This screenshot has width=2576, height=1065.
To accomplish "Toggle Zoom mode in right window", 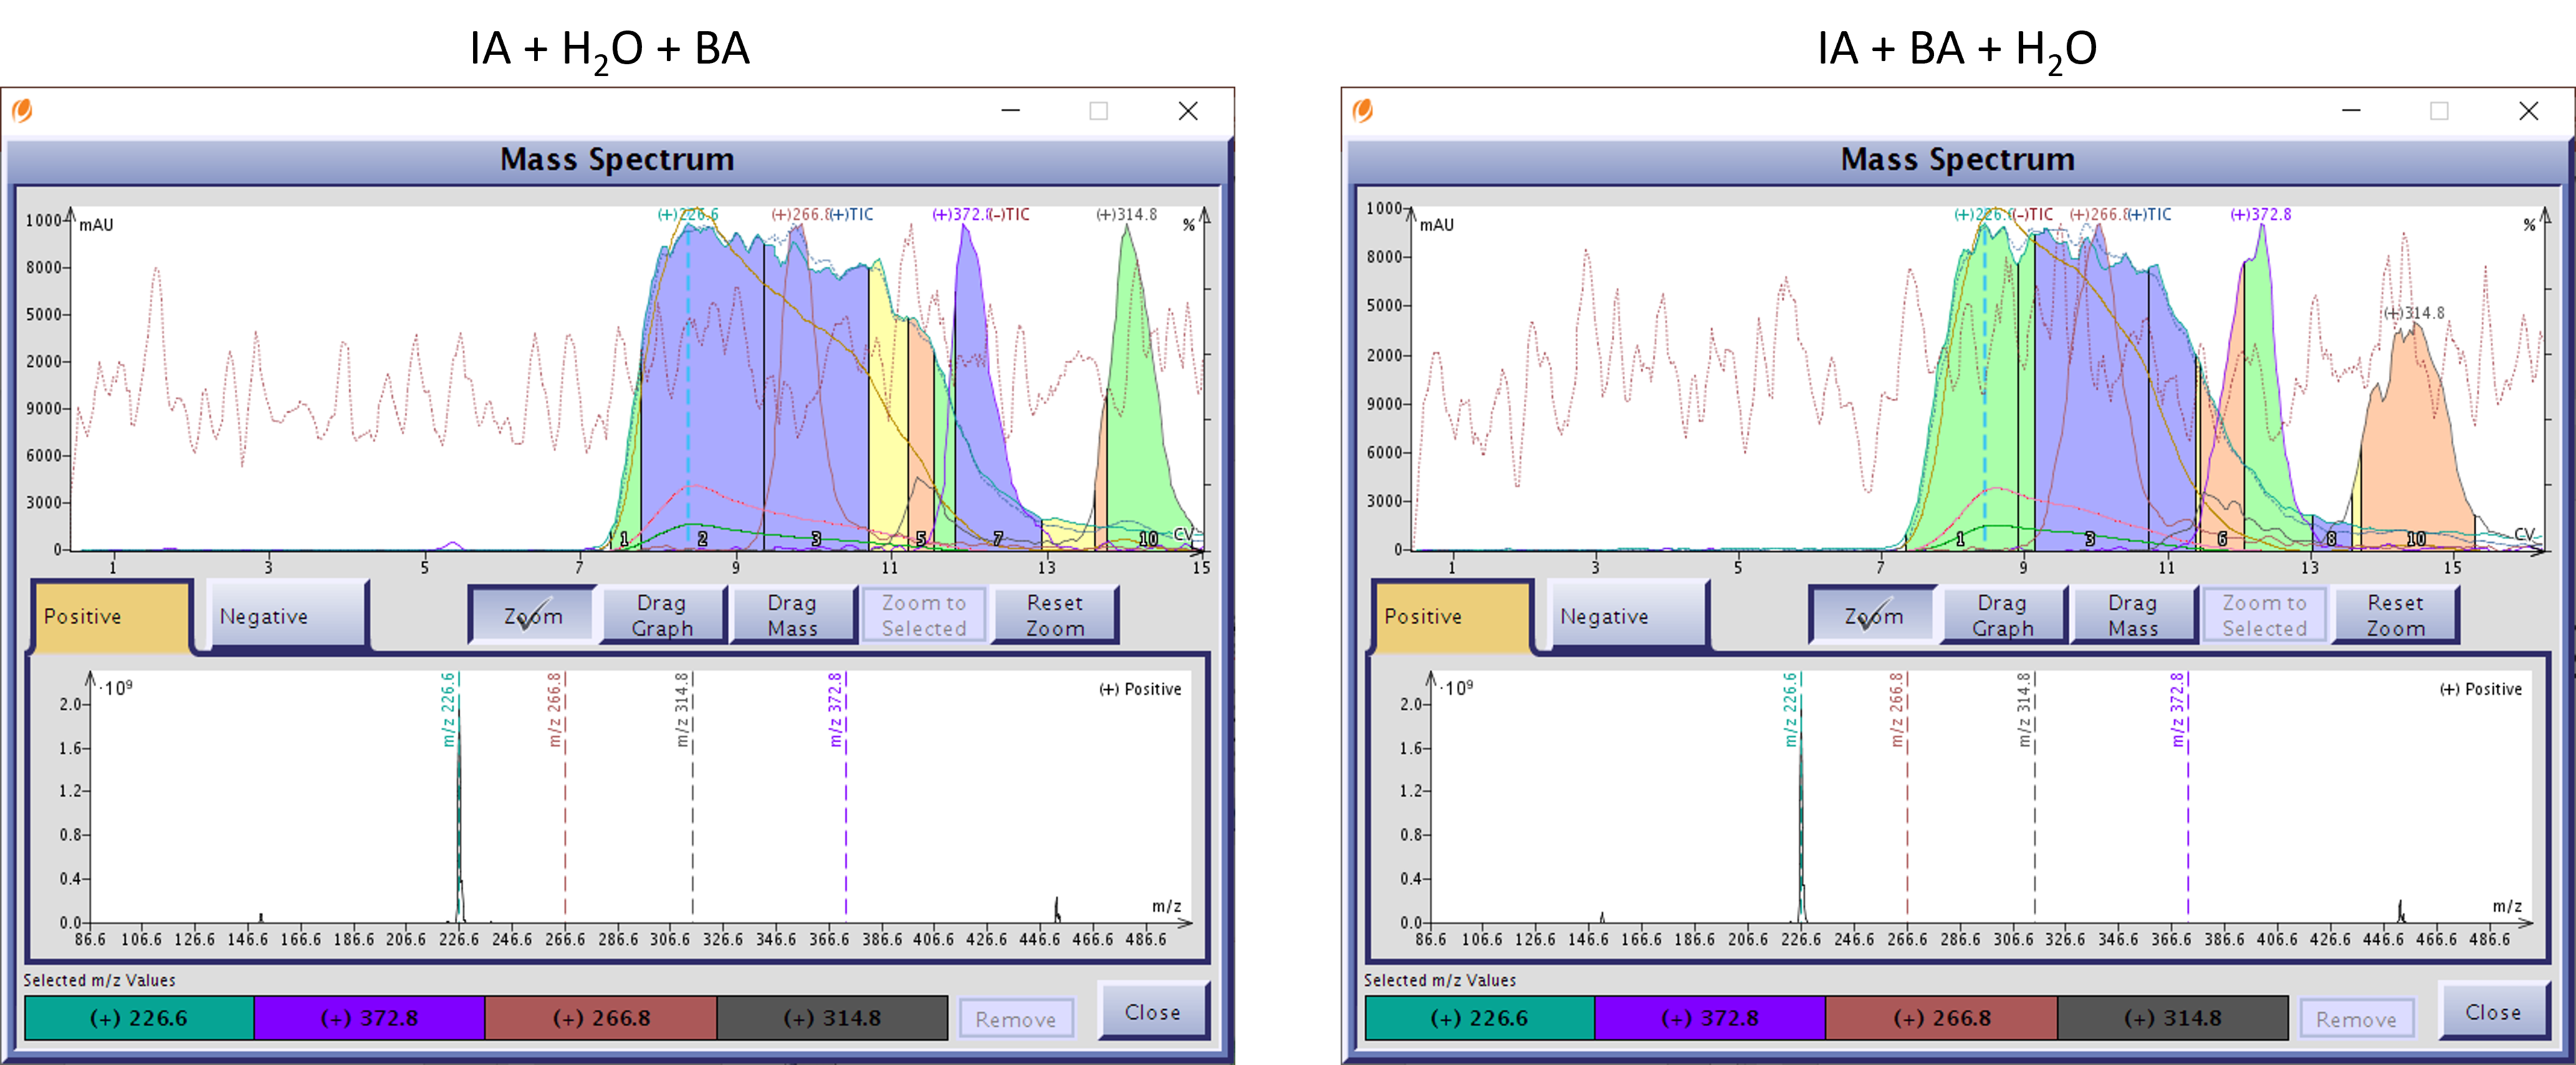I will (1873, 615).
